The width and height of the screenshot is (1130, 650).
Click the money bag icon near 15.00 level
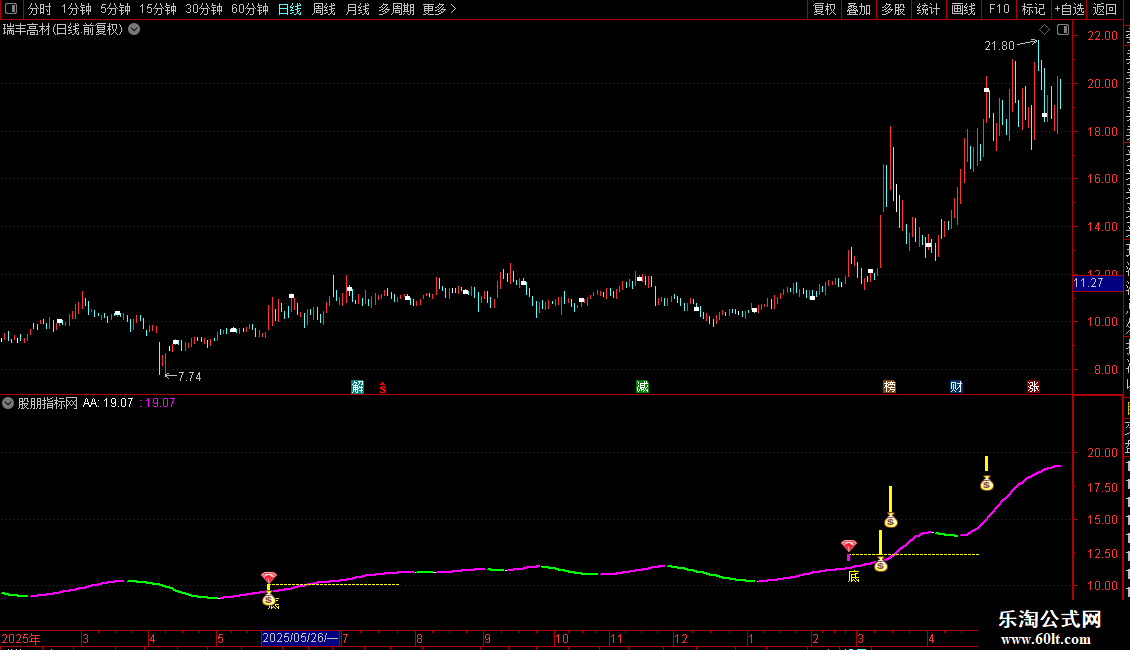pyautogui.click(x=891, y=520)
